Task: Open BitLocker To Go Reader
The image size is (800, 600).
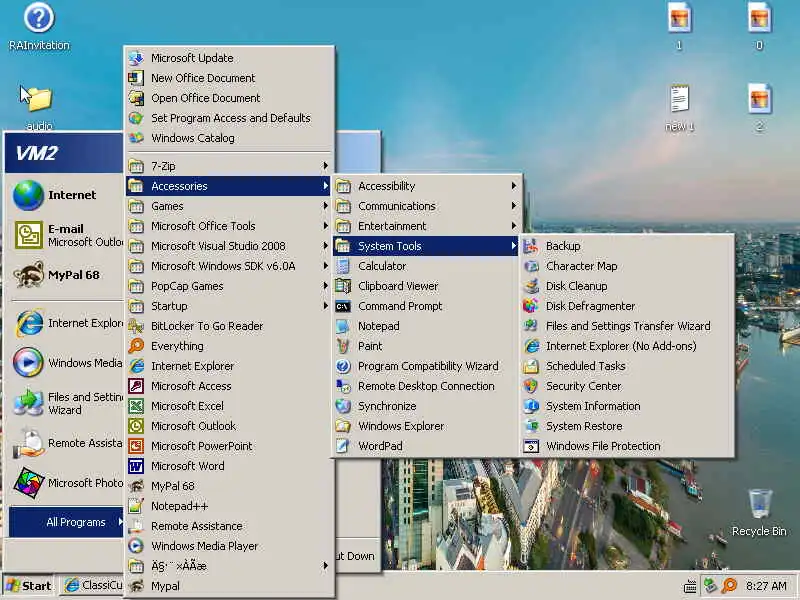Action: (229, 326)
